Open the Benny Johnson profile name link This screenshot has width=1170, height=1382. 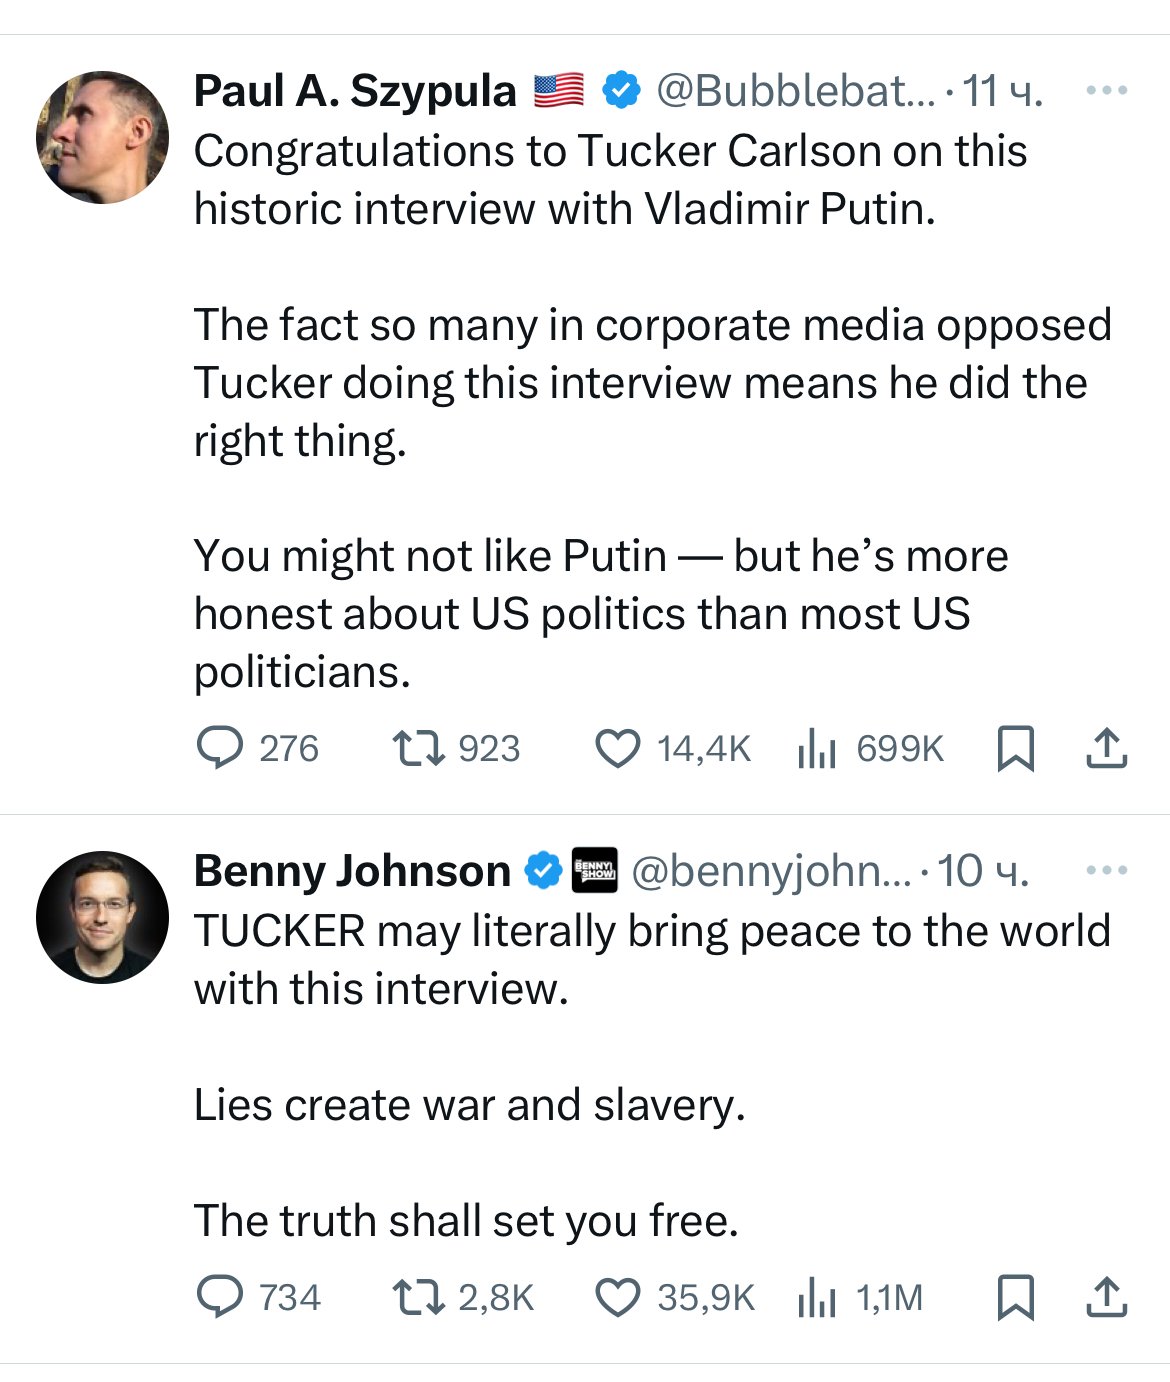tap(352, 871)
